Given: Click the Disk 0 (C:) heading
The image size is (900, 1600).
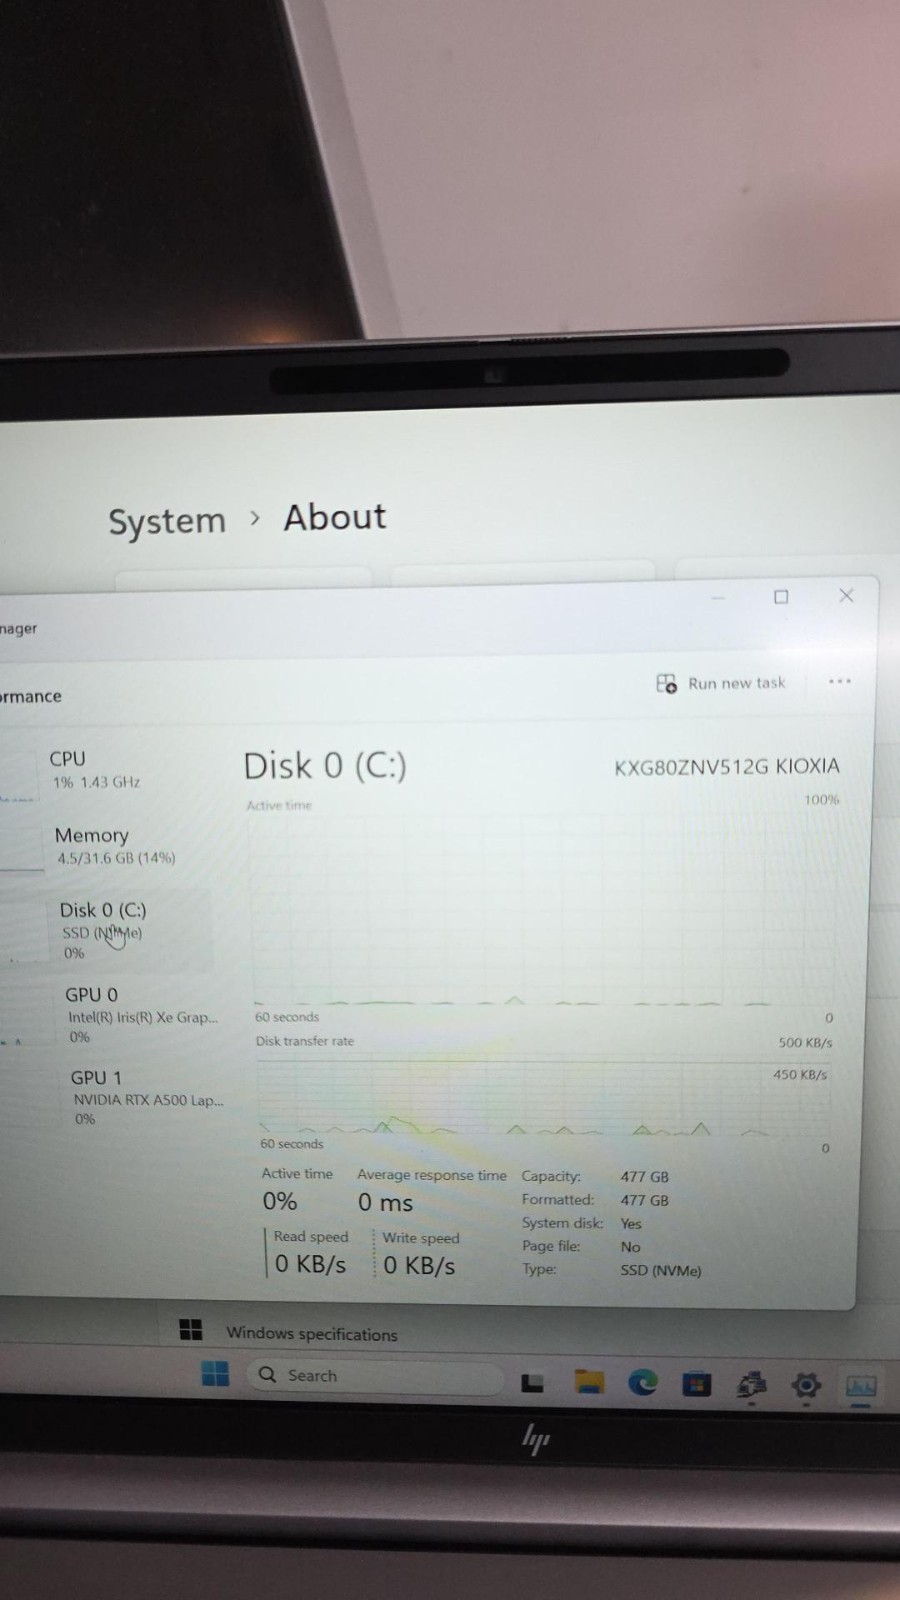Looking at the screenshot, I should [325, 767].
